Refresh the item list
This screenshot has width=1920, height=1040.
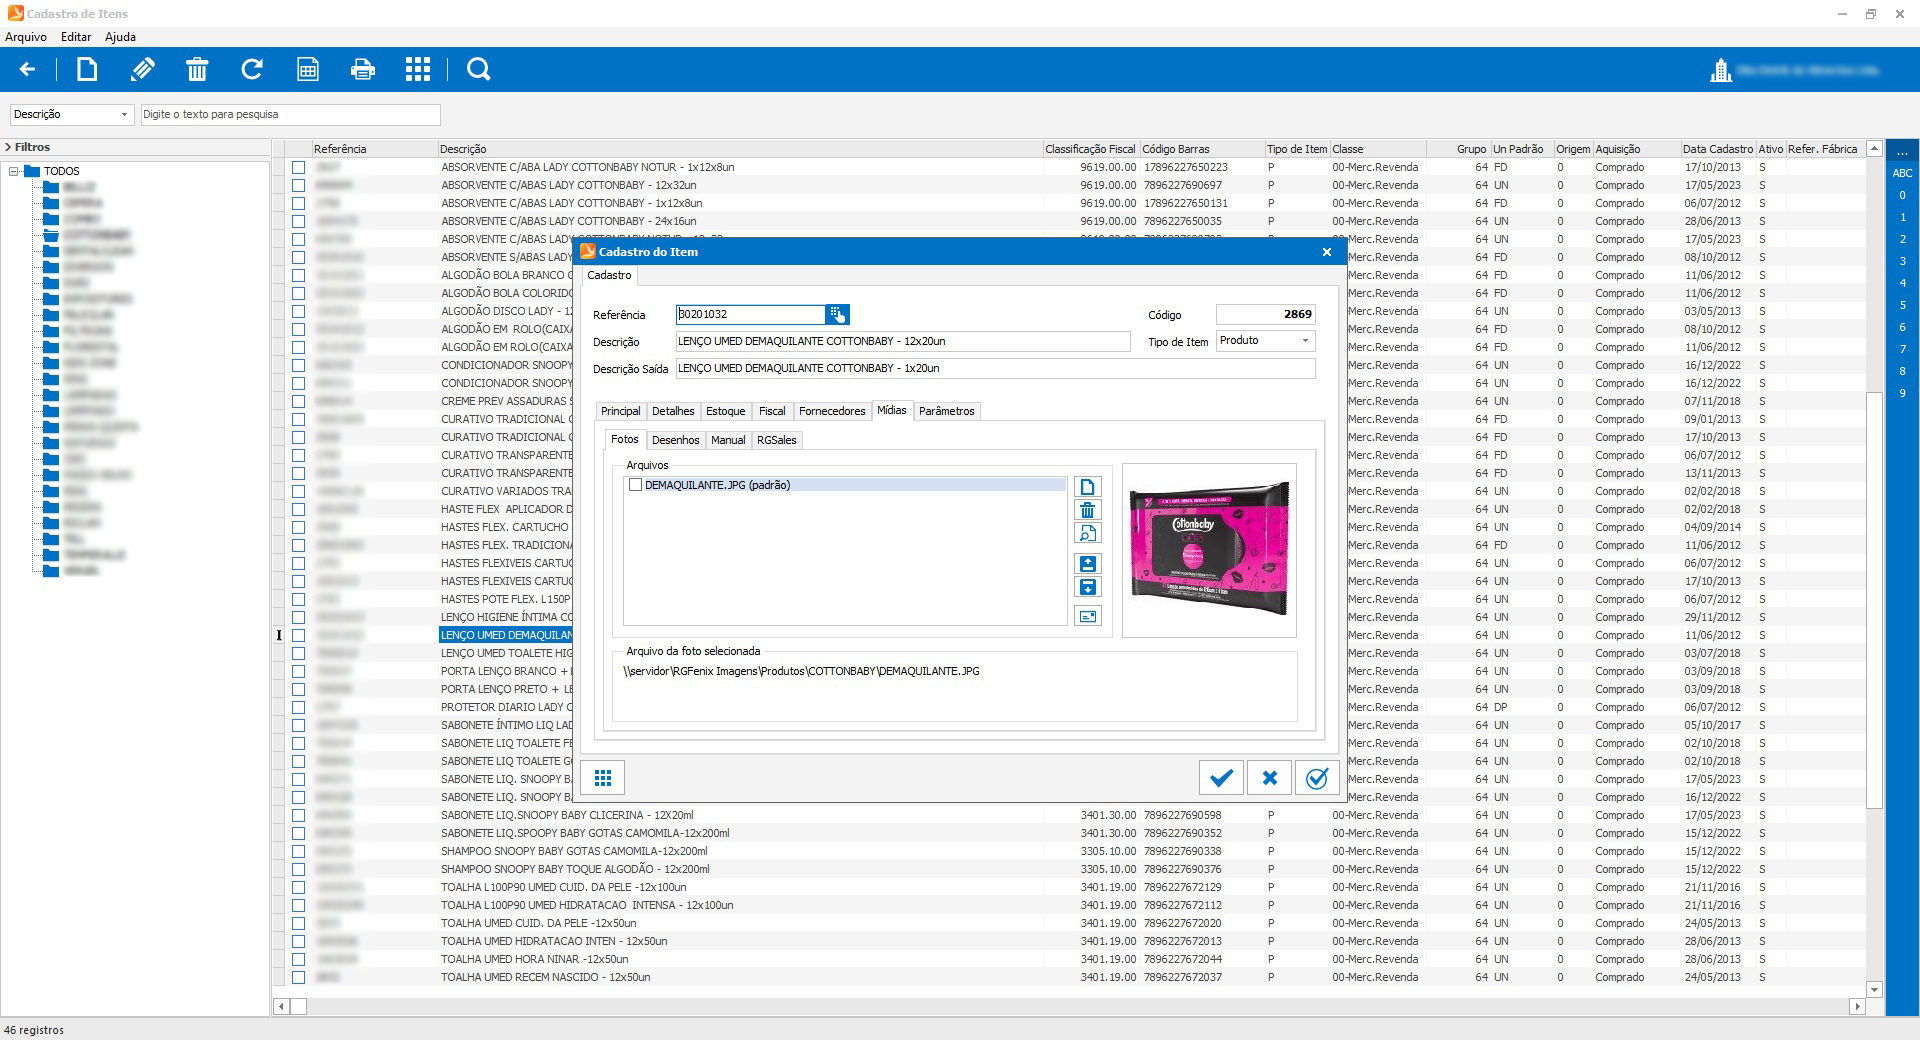click(252, 69)
